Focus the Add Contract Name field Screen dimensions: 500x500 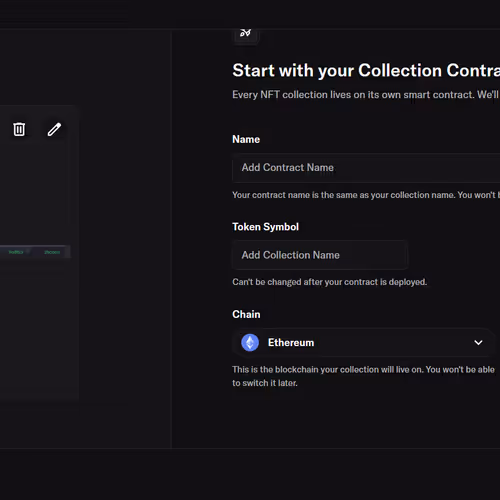366,168
